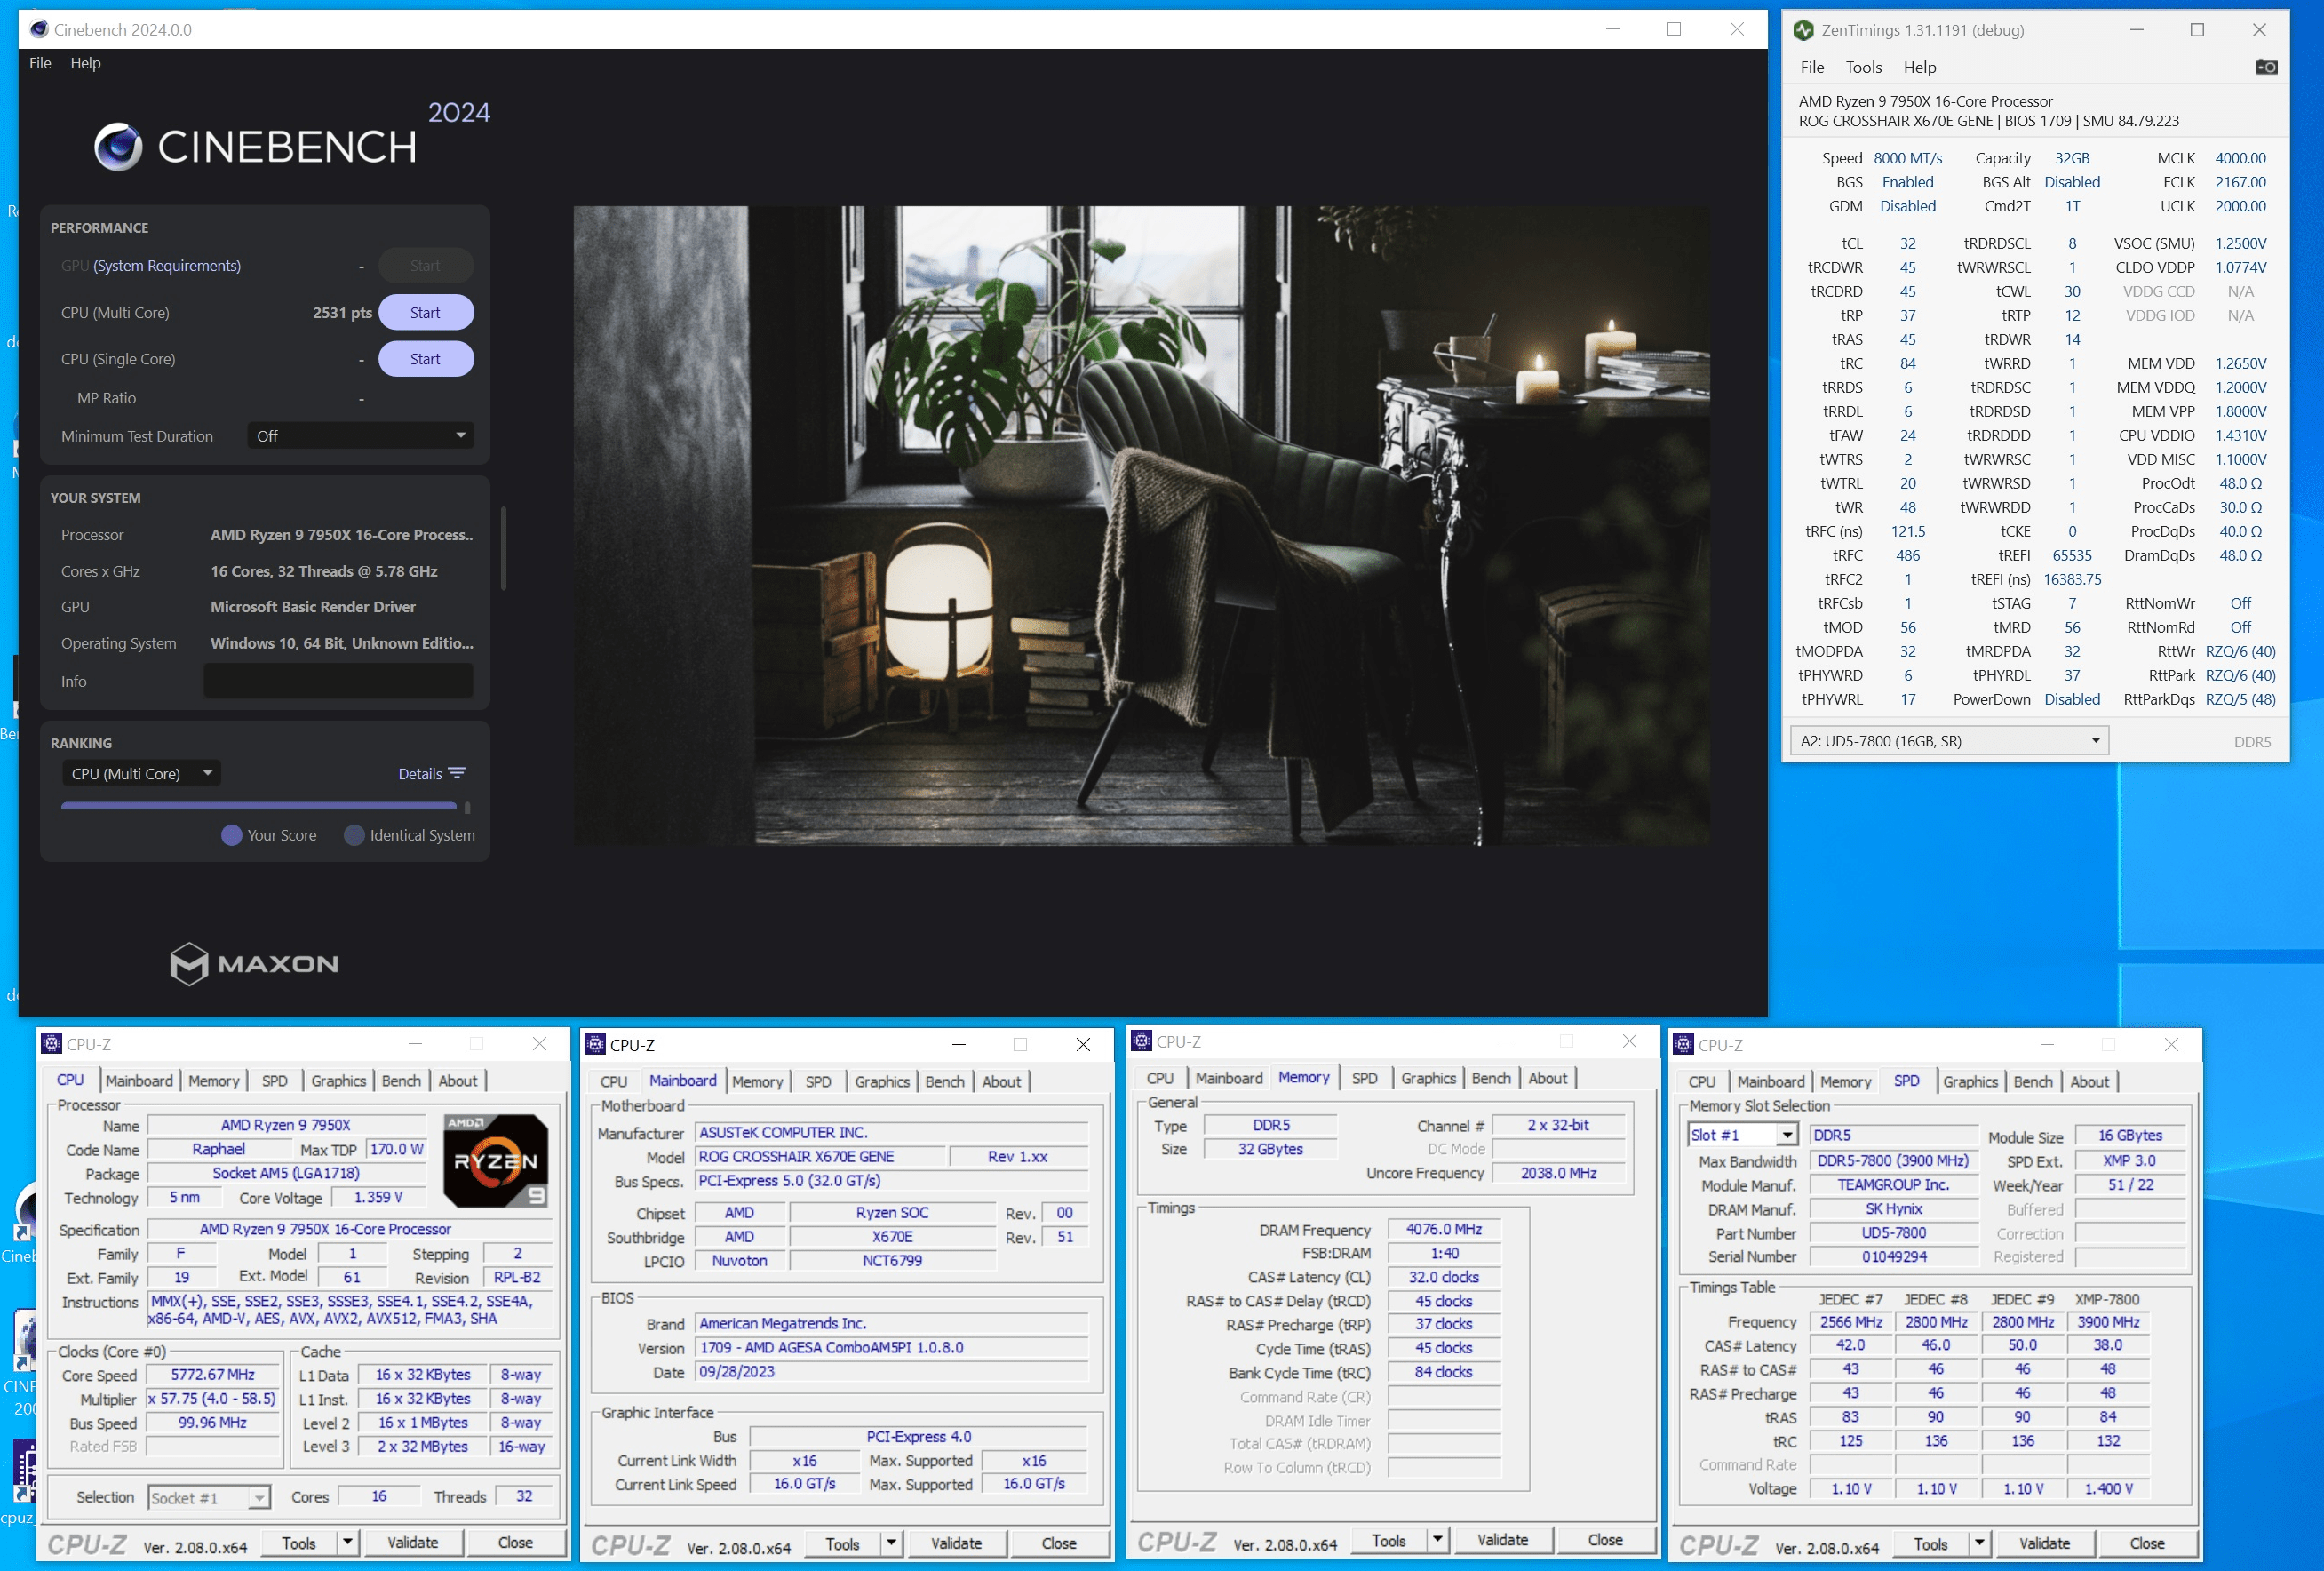Click the VSOC (SMU) 1.2500V value

click(2240, 243)
